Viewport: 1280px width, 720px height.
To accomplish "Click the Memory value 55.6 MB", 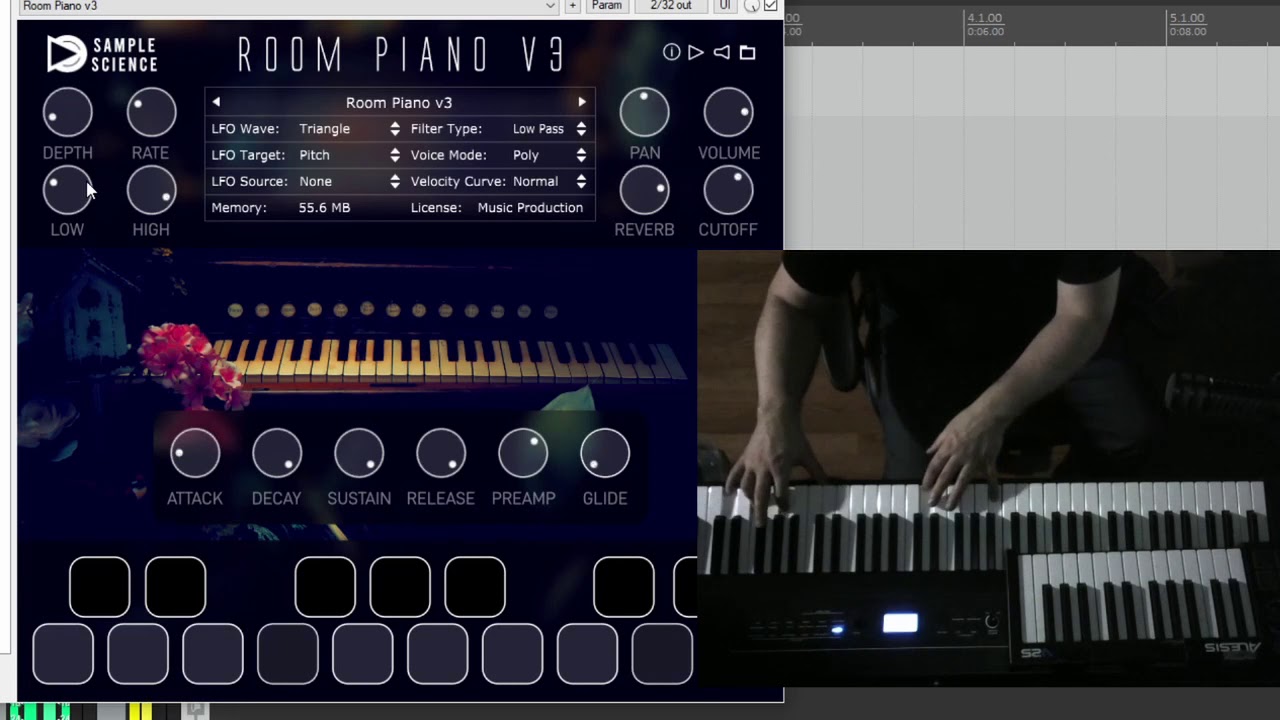I will 324,207.
